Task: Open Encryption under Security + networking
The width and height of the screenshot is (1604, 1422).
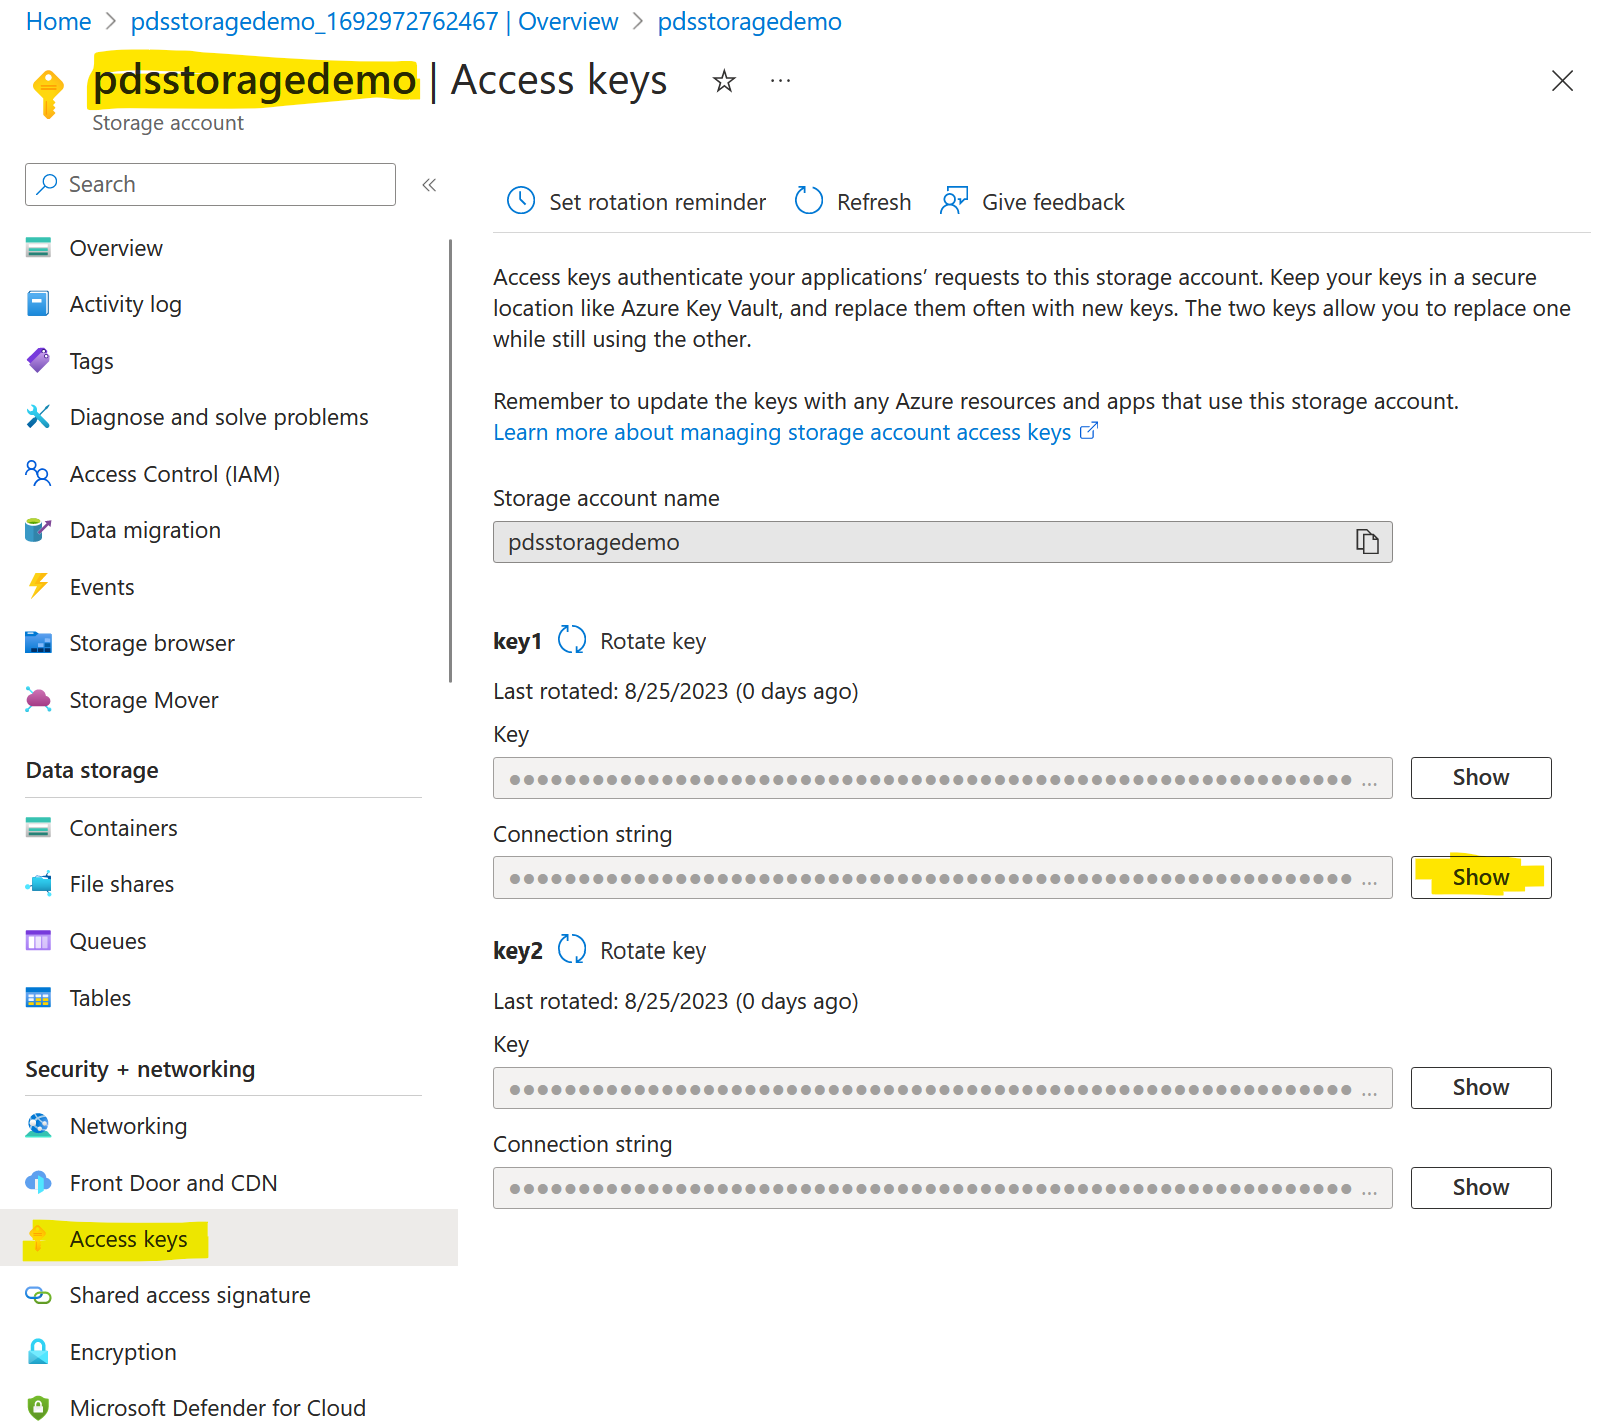Action: pos(122,1352)
